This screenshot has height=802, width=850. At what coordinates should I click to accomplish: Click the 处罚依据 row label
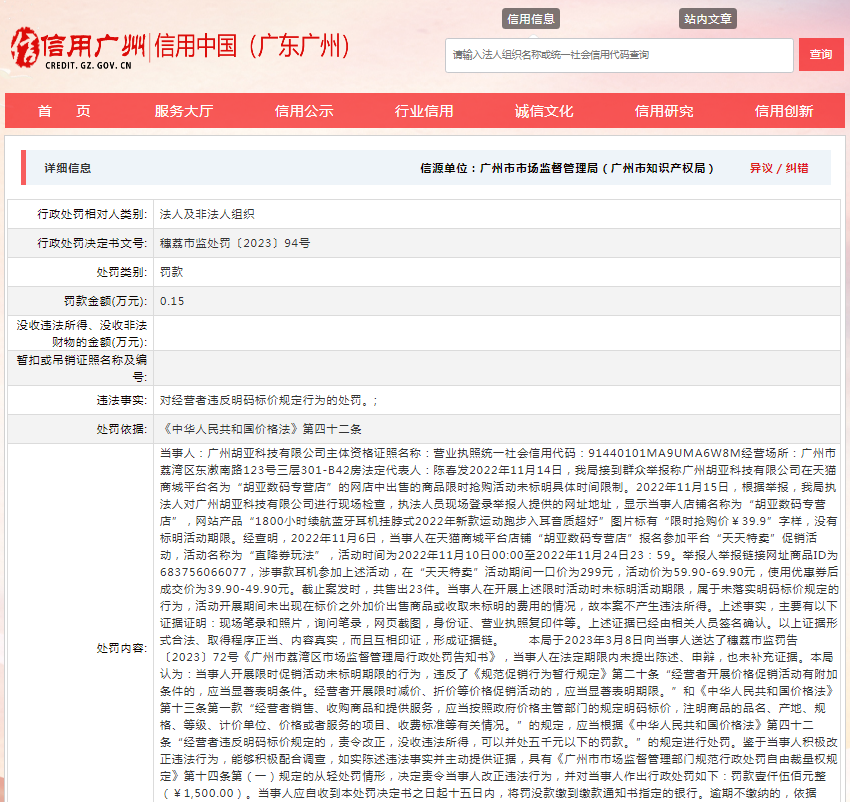[x=122, y=429]
